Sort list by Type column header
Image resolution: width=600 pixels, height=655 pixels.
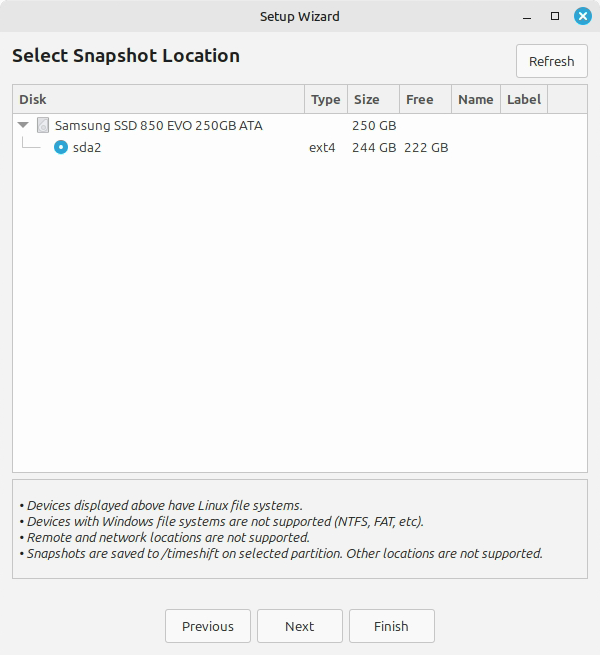tap(325, 99)
